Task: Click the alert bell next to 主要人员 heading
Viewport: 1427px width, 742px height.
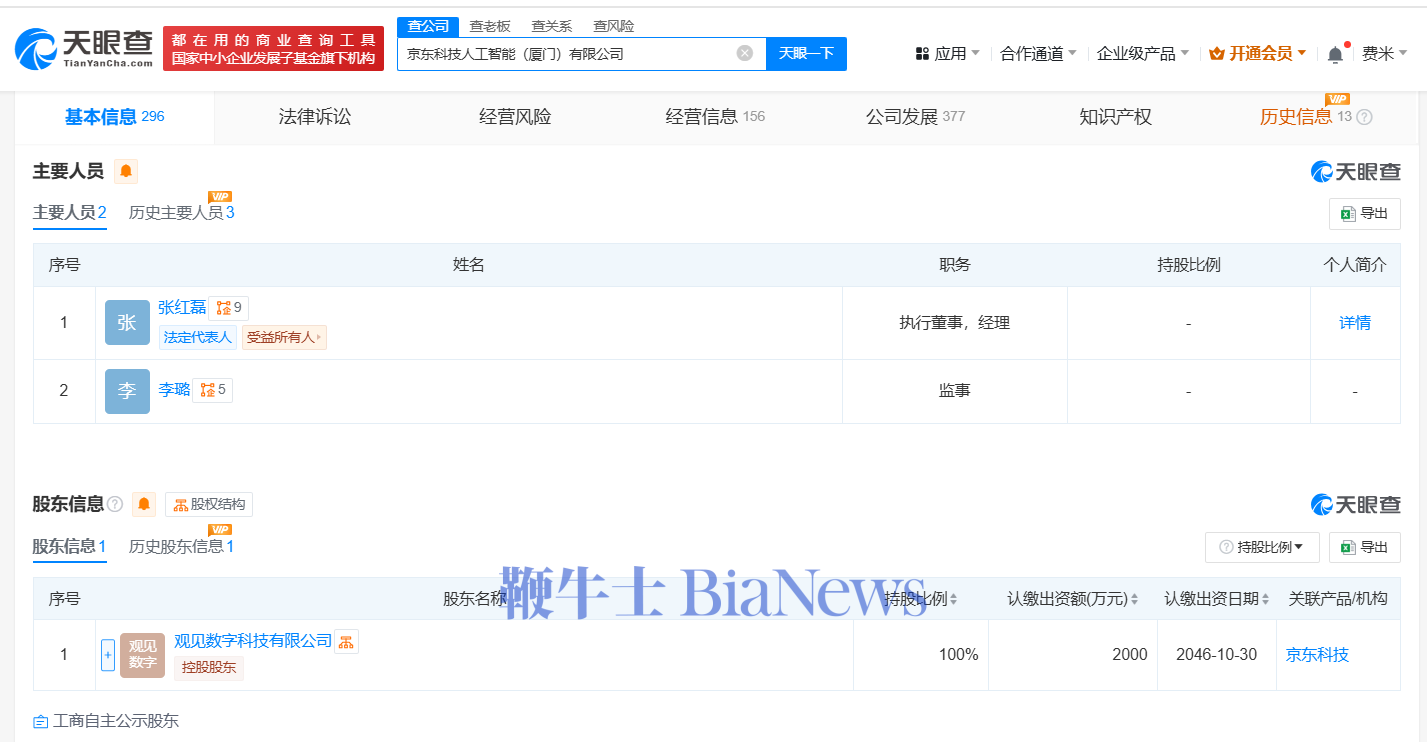Action: coord(126,171)
